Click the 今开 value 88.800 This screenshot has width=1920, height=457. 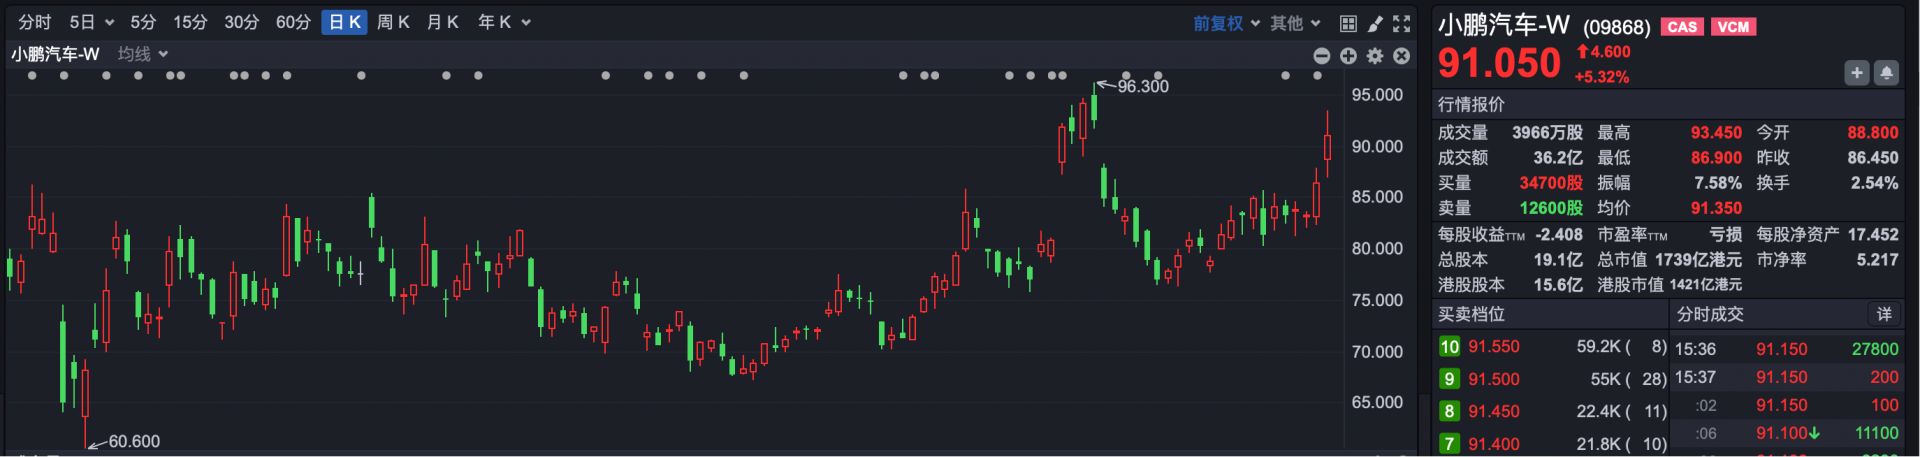click(x=1873, y=132)
